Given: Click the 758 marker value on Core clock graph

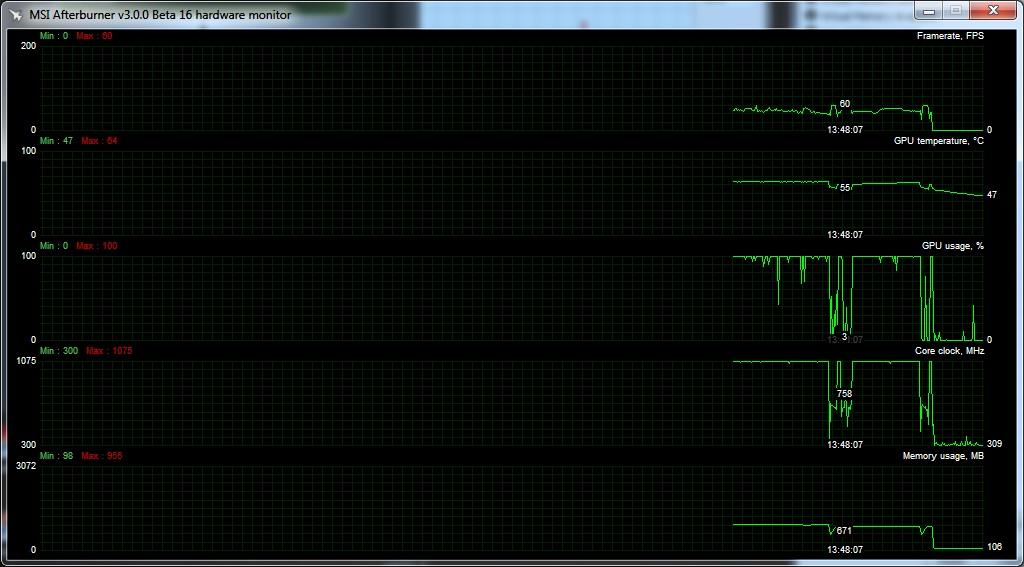Looking at the screenshot, I should [844, 394].
